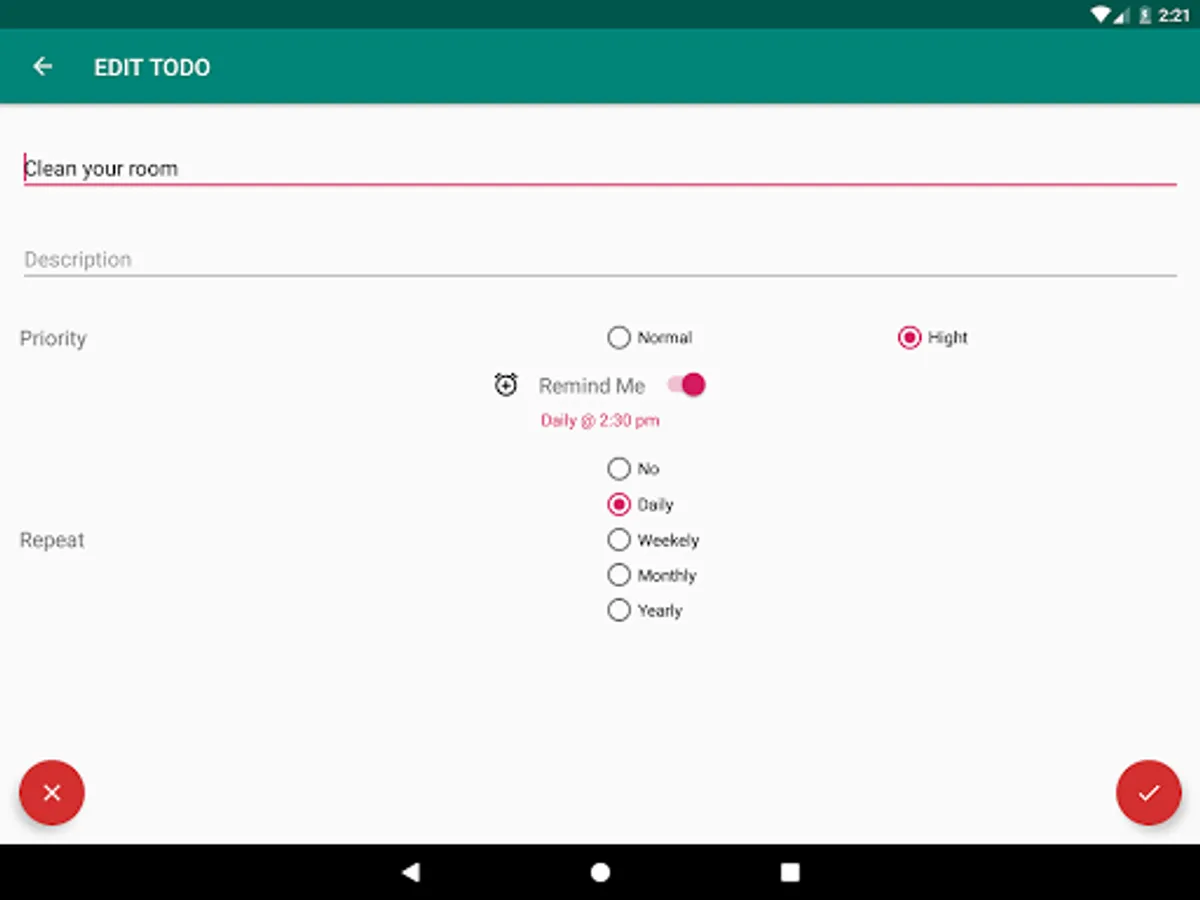Click the Remind Me label
The height and width of the screenshot is (900, 1200).
(x=592, y=385)
